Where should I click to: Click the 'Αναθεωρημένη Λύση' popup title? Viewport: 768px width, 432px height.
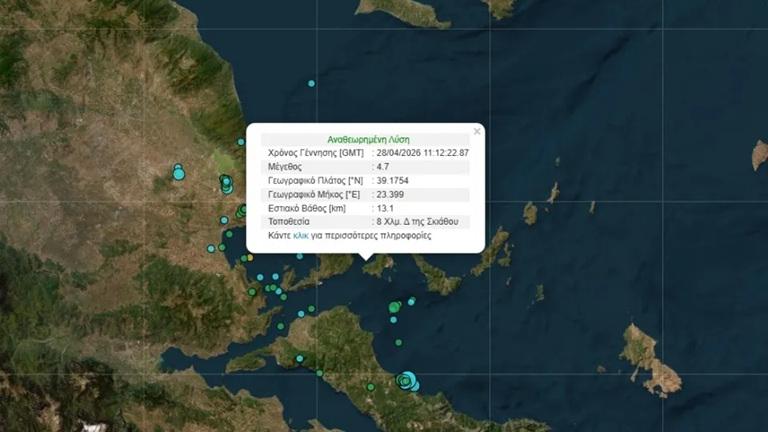[368, 139]
